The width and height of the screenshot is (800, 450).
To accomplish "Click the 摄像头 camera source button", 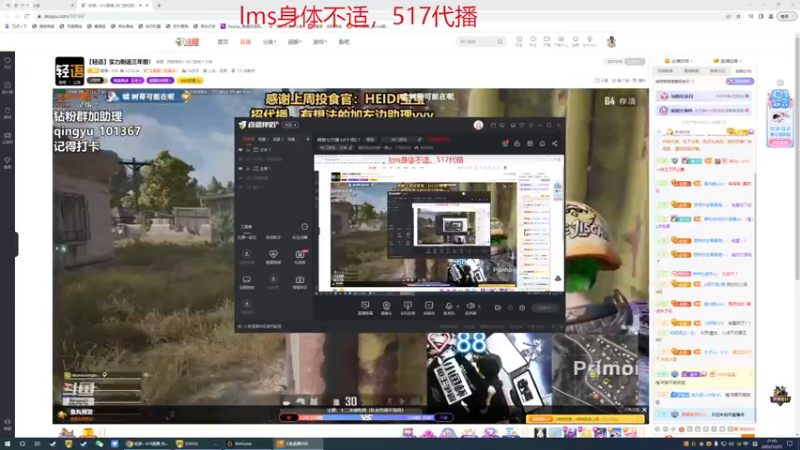I will 386,307.
